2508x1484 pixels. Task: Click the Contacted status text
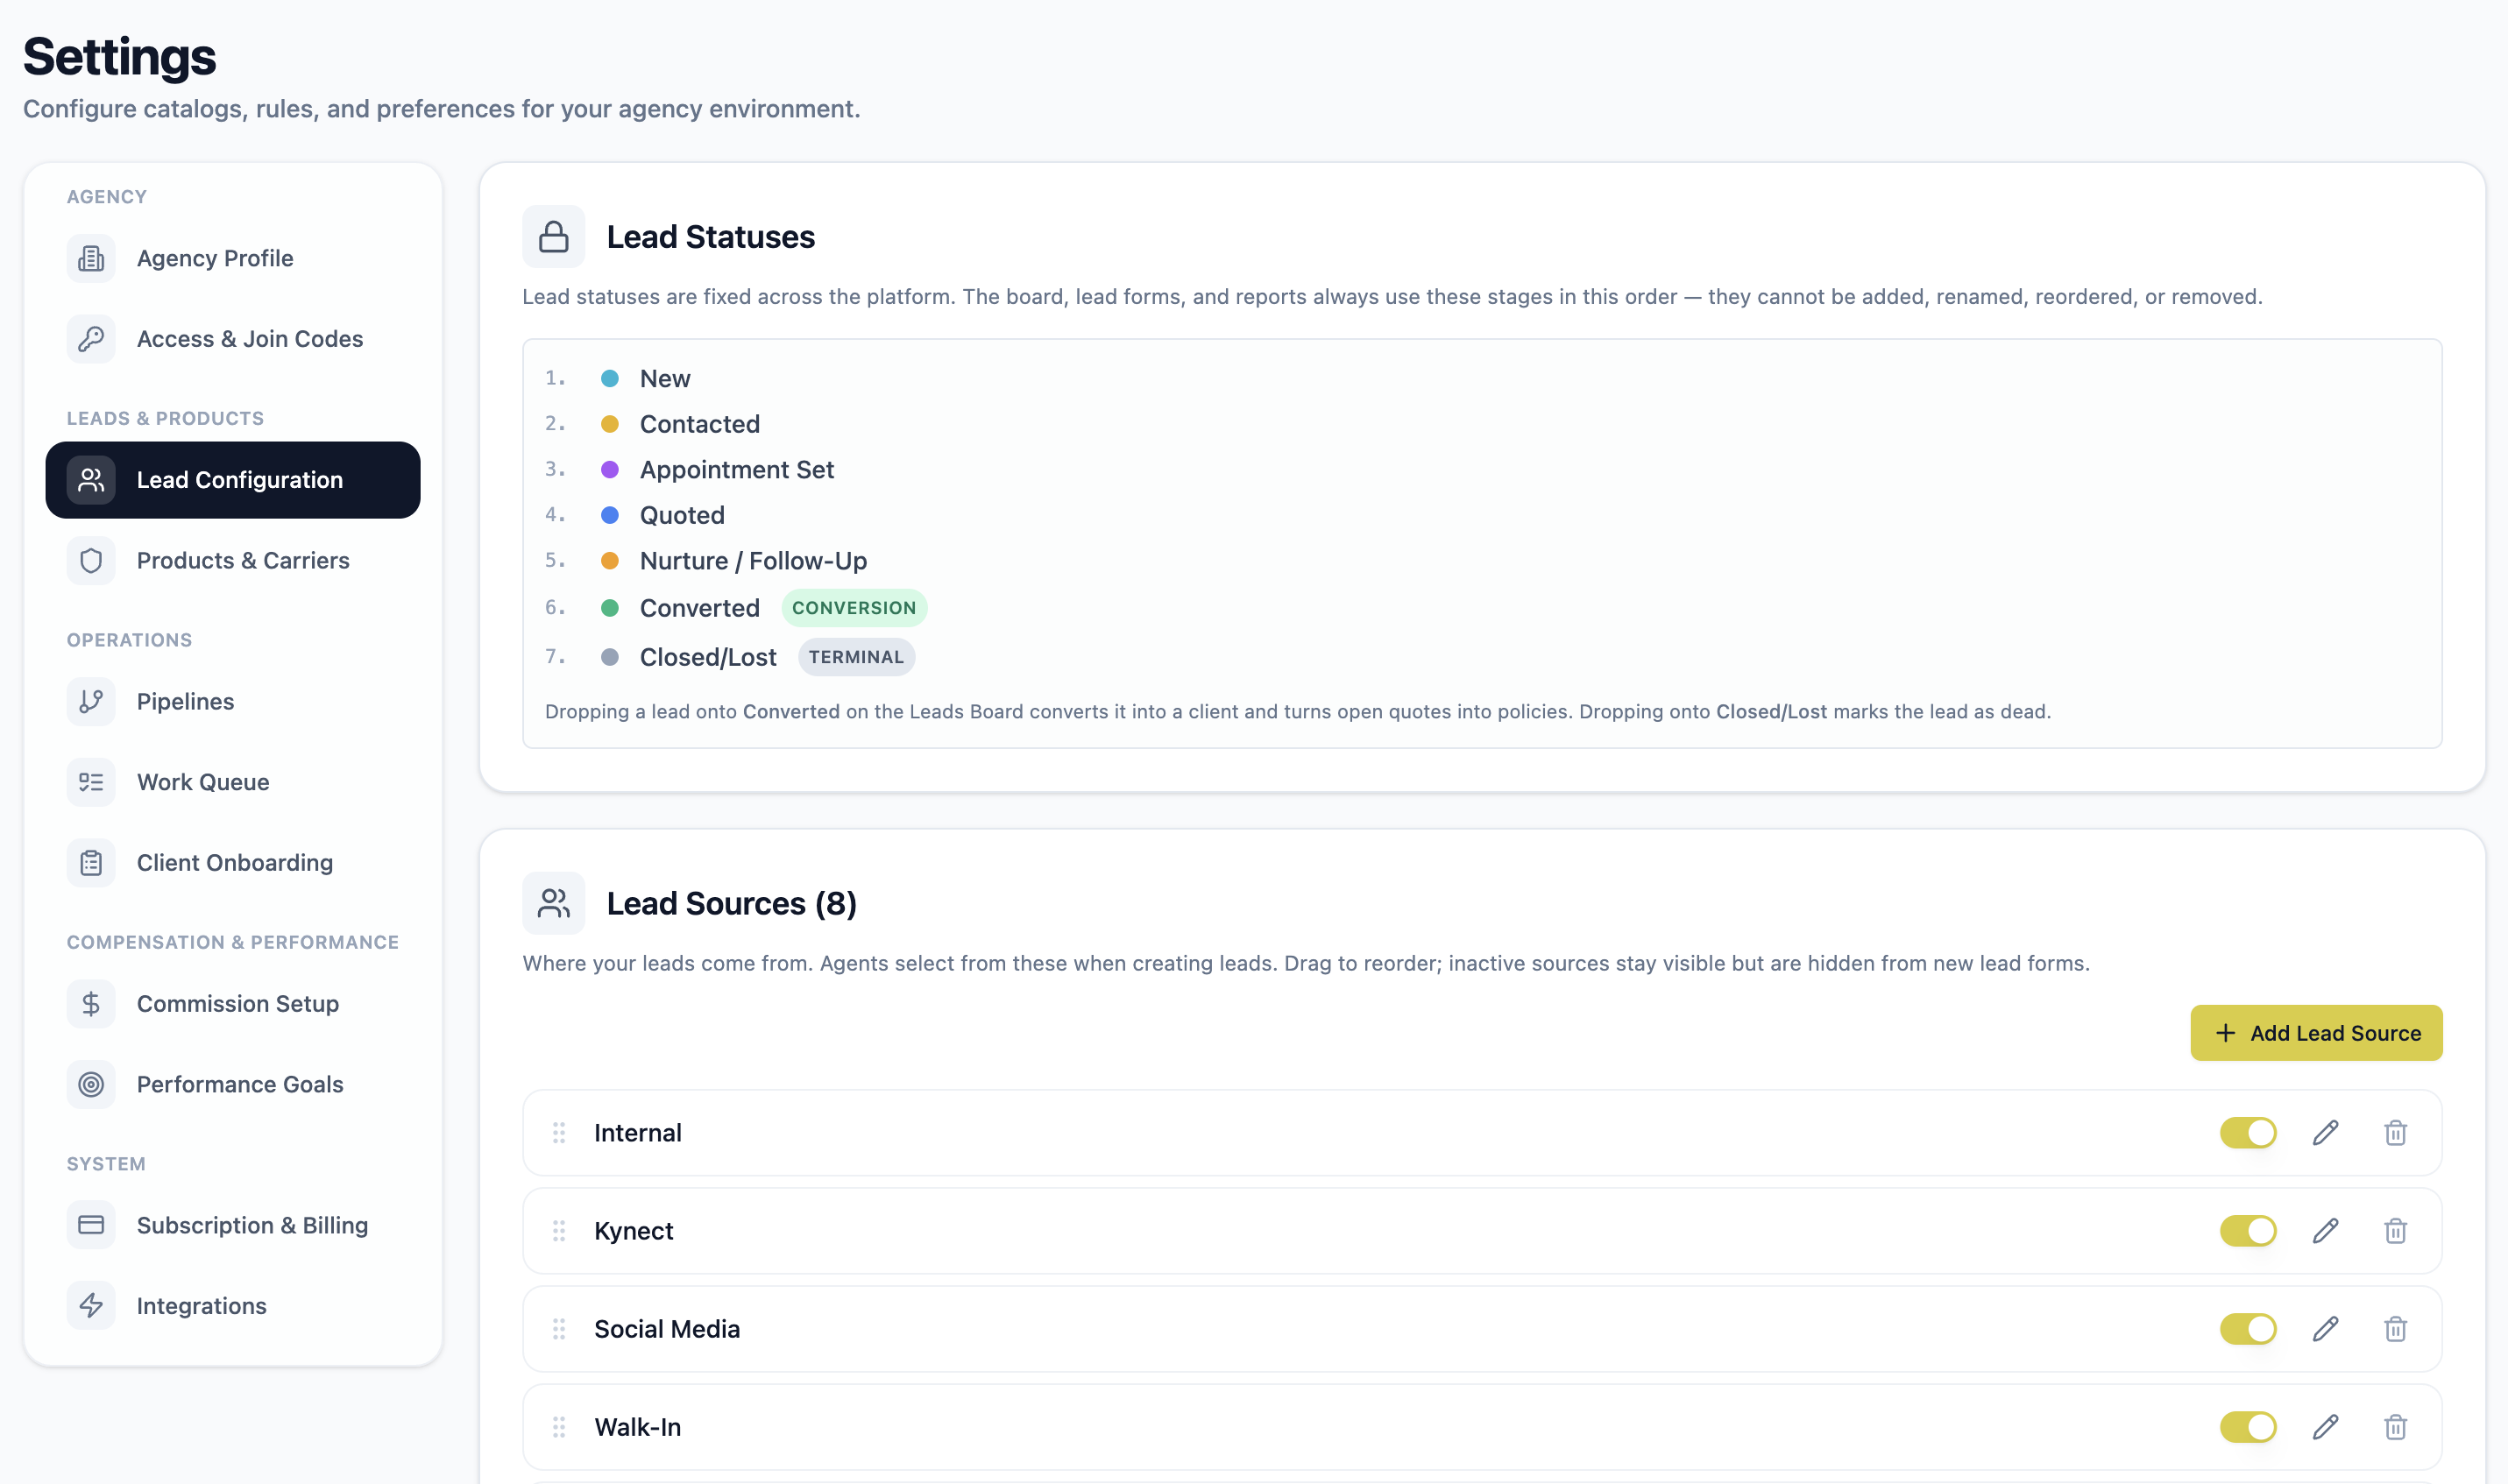(x=700, y=424)
